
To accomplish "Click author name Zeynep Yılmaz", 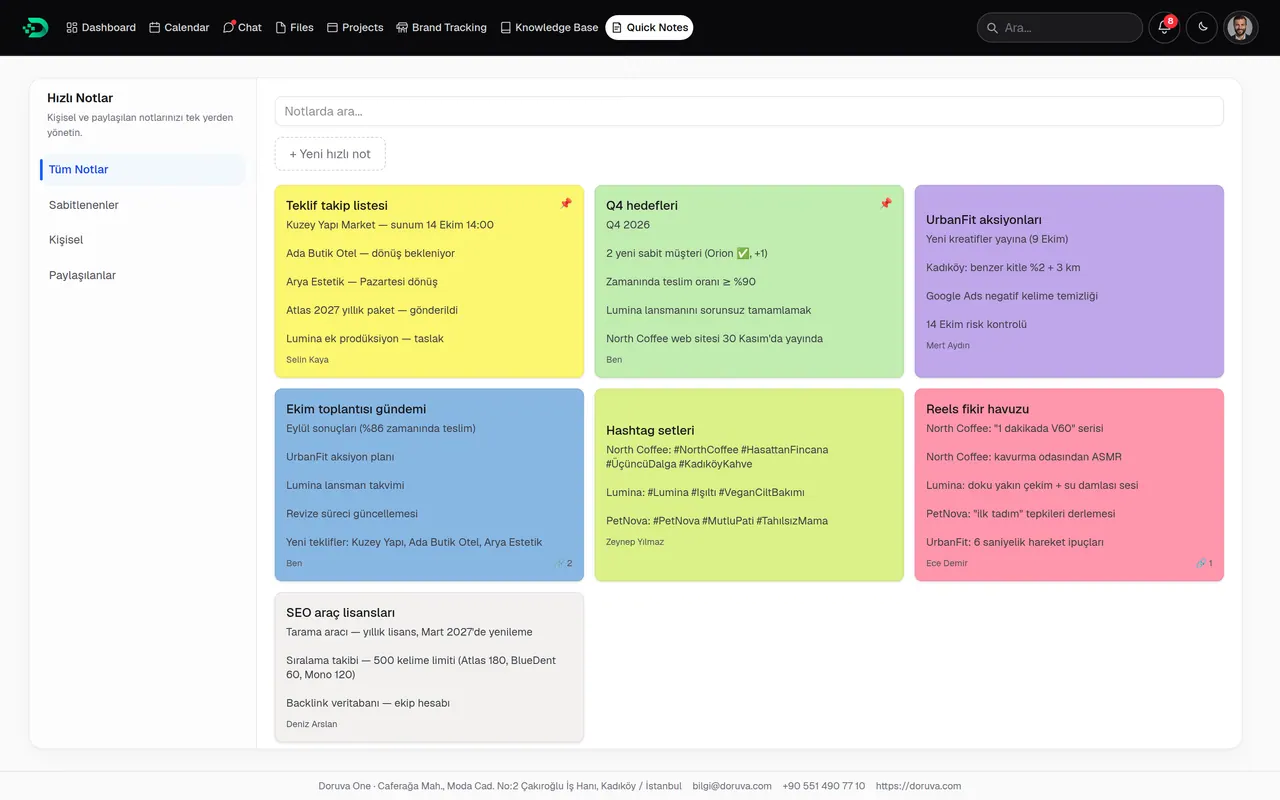I will pos(635,542).
